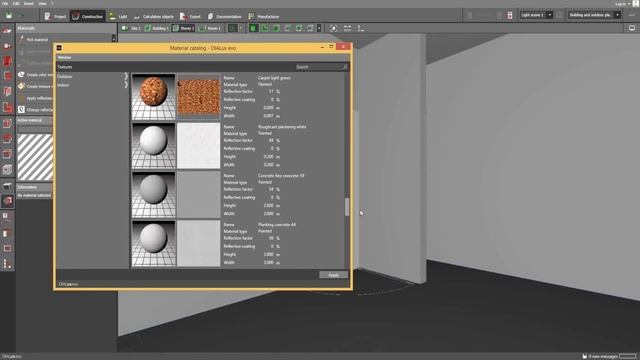640x360 pixels.
Task: Select the red box sidebar tool
Action: [x=7, y=123]
